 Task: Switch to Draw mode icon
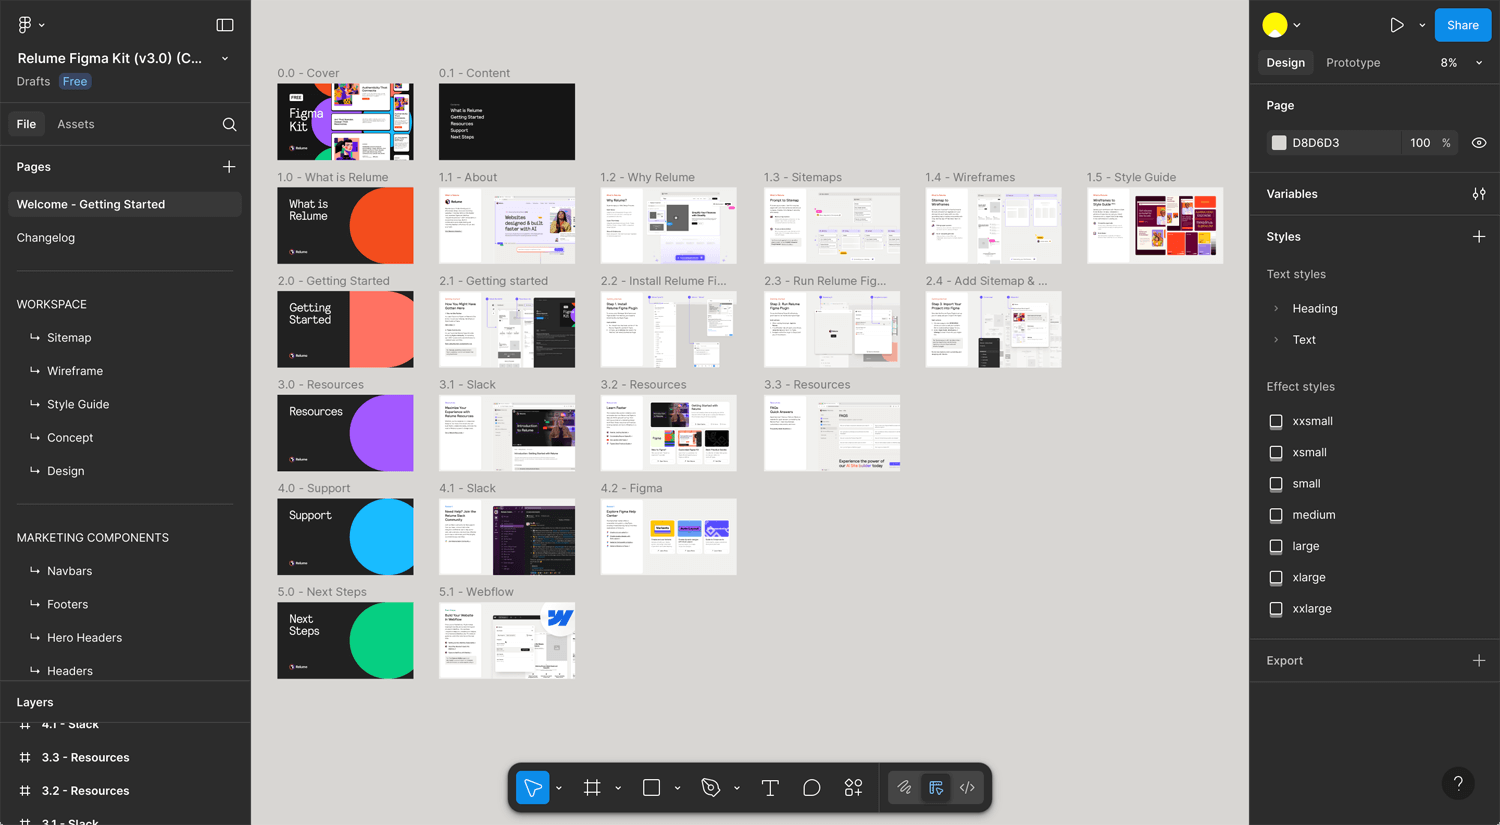tap(904, 788)
